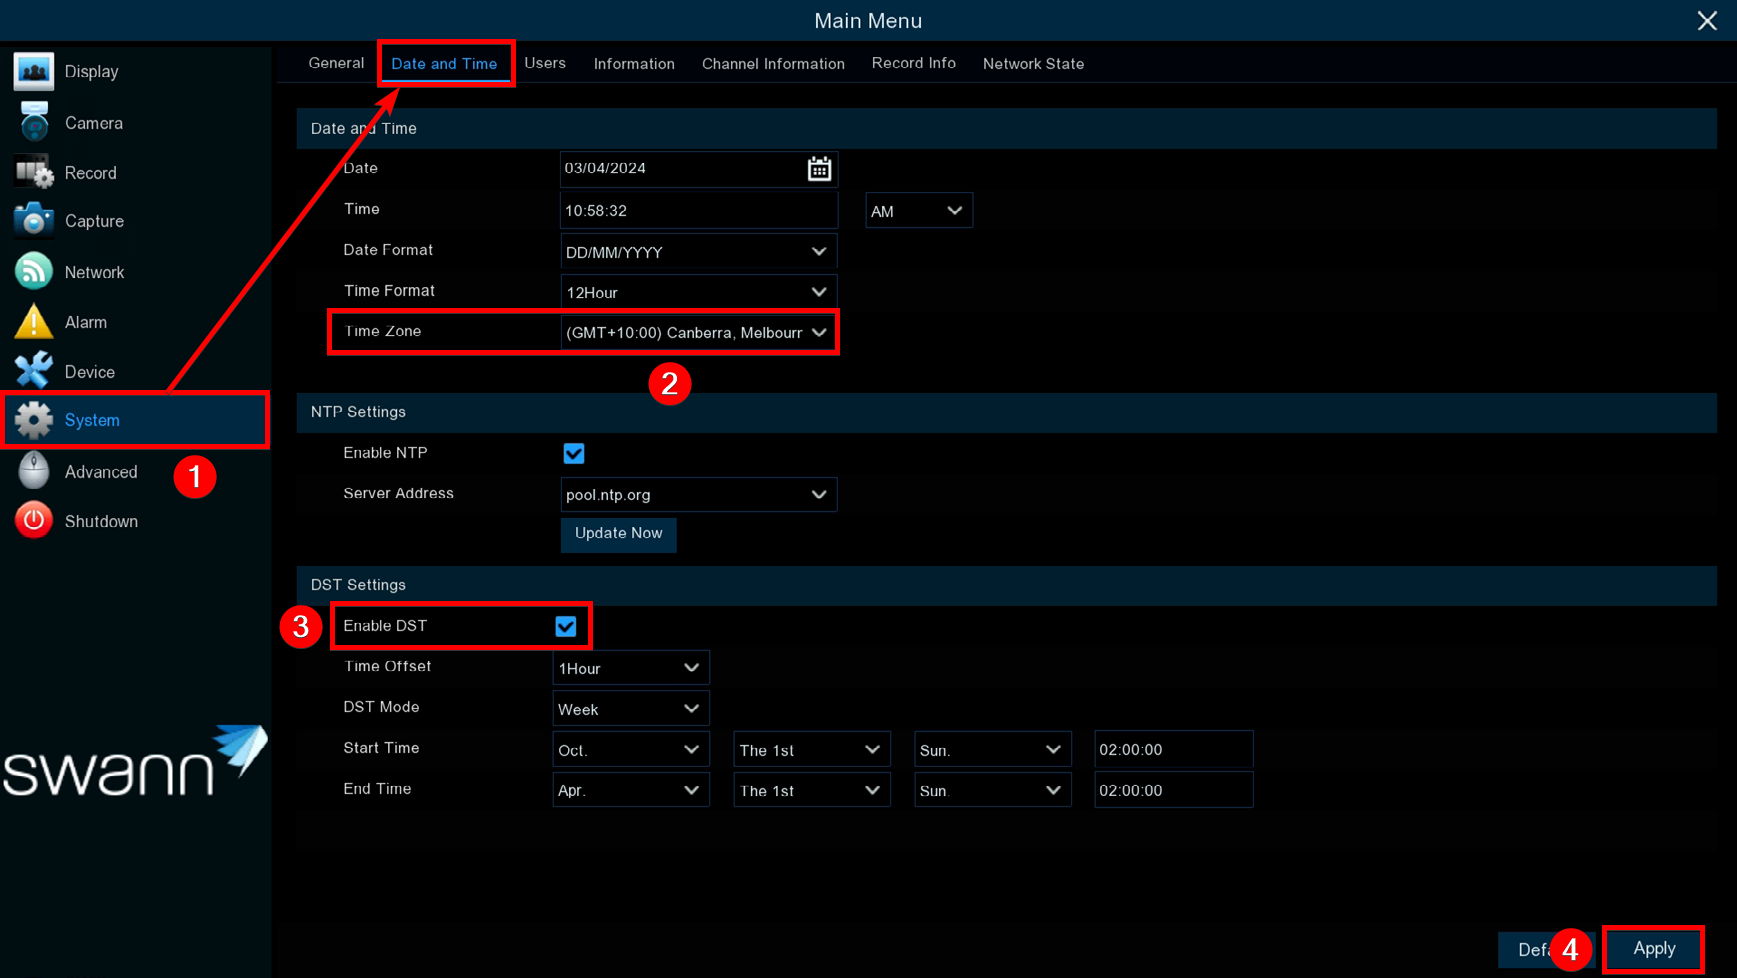1737x978 pixels.
Task: Click the Capture camera icon
Action: point(33,221)
